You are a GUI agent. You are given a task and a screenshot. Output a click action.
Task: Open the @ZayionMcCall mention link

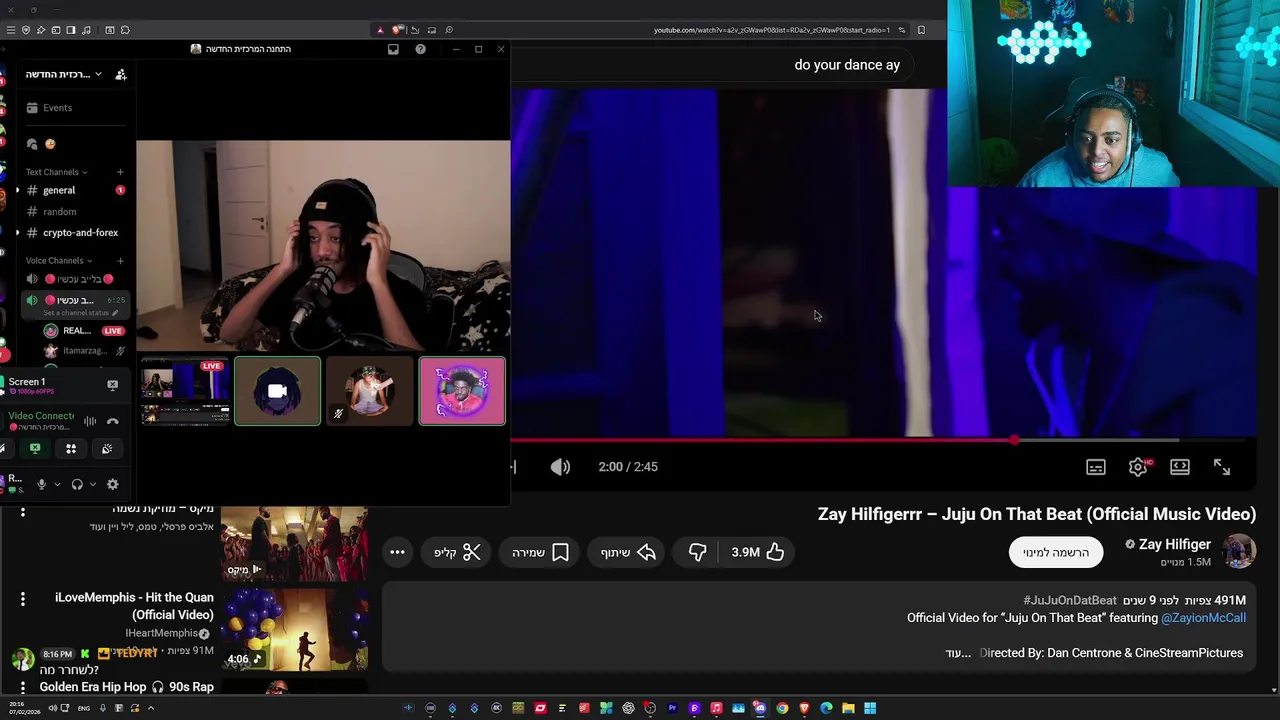tap(1203, 618)
